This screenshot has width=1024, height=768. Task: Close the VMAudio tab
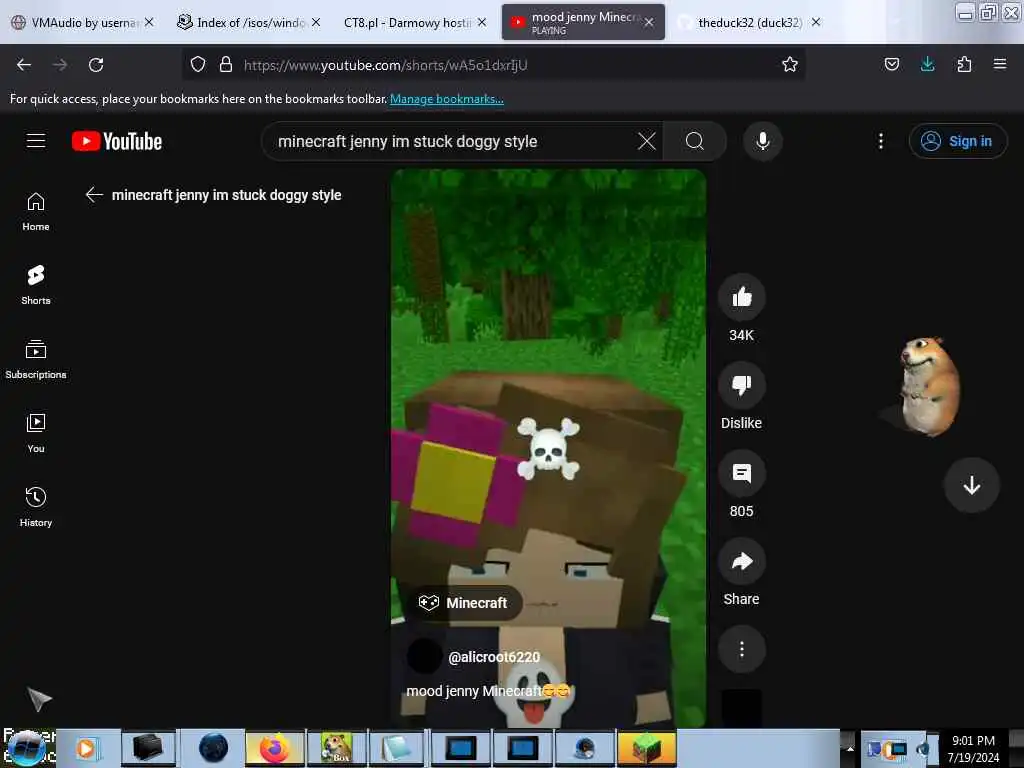150,22
